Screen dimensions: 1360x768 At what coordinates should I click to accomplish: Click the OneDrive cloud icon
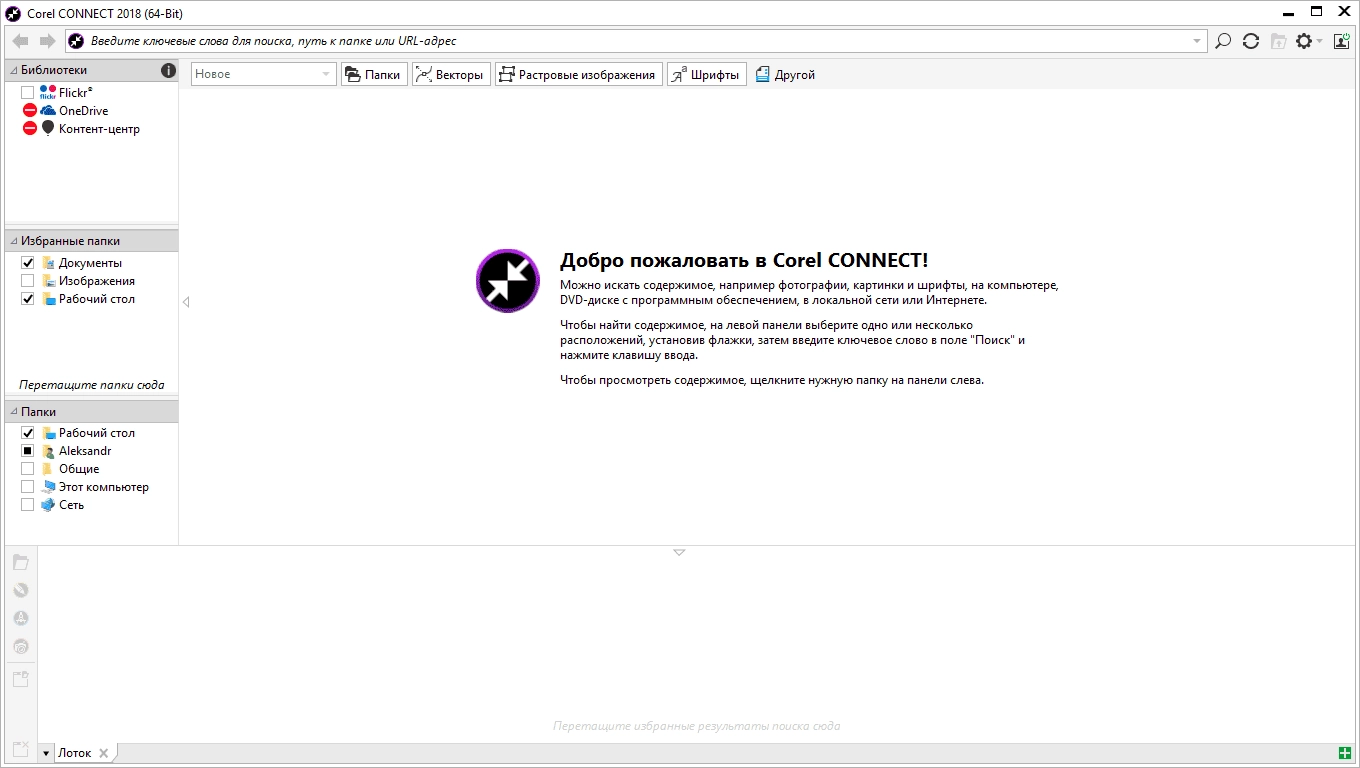48,110
